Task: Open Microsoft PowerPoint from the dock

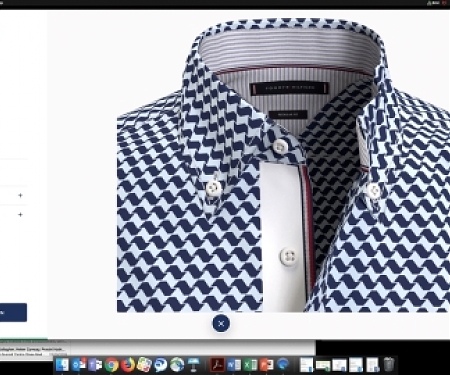Action: pyautogui.click(x=267, y=365)
